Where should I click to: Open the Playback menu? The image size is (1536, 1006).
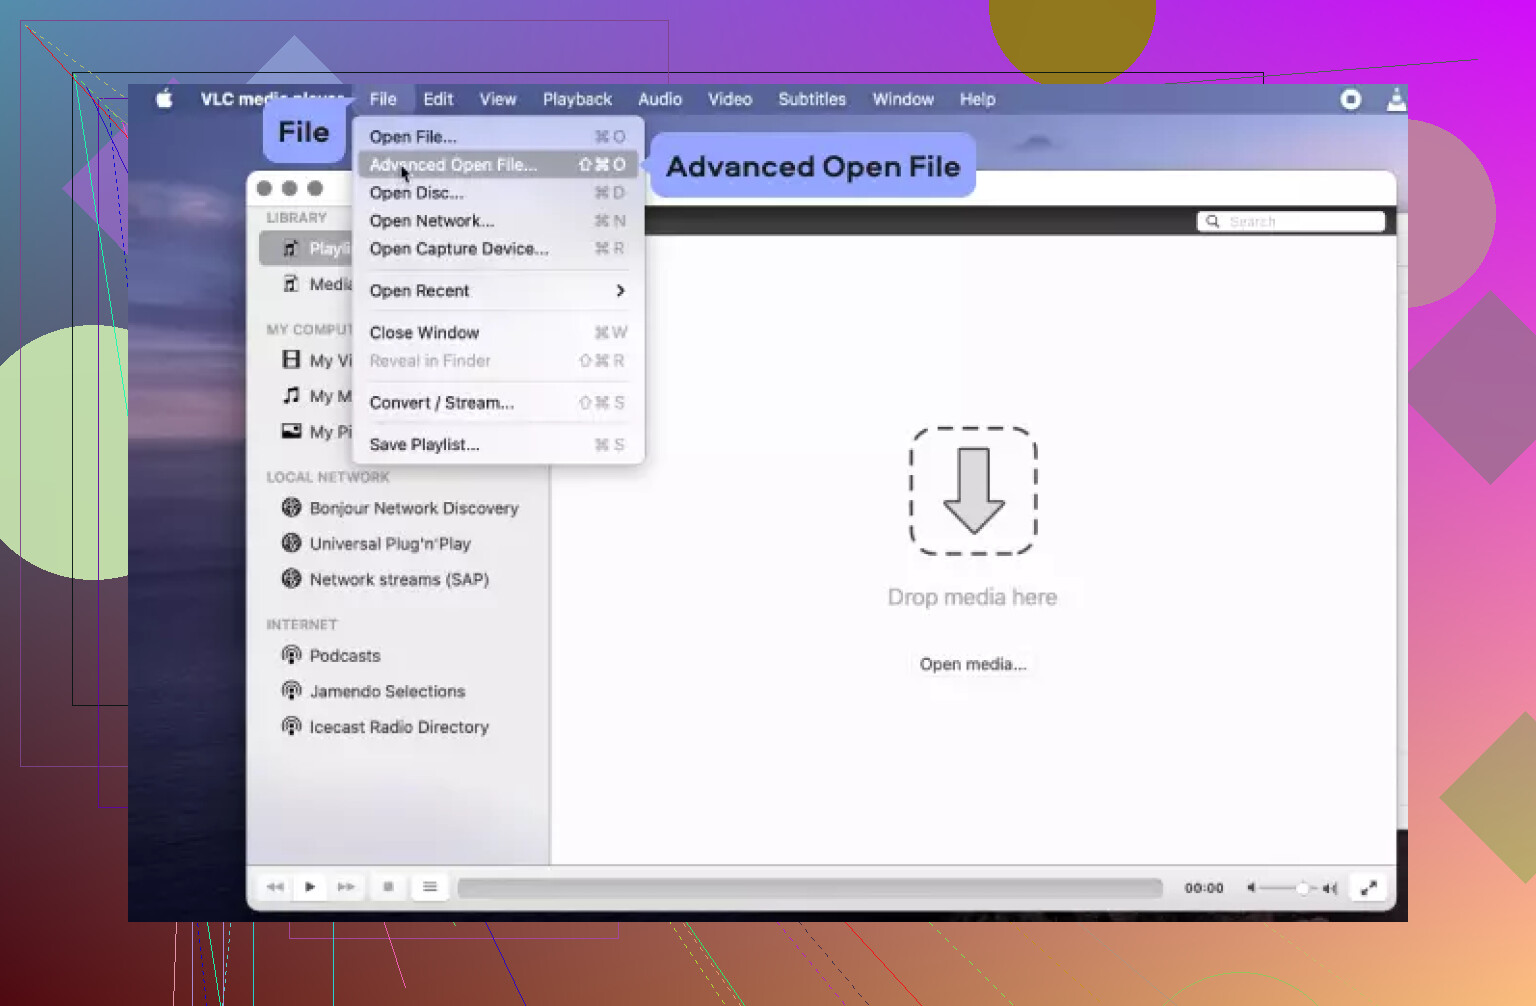577,99
